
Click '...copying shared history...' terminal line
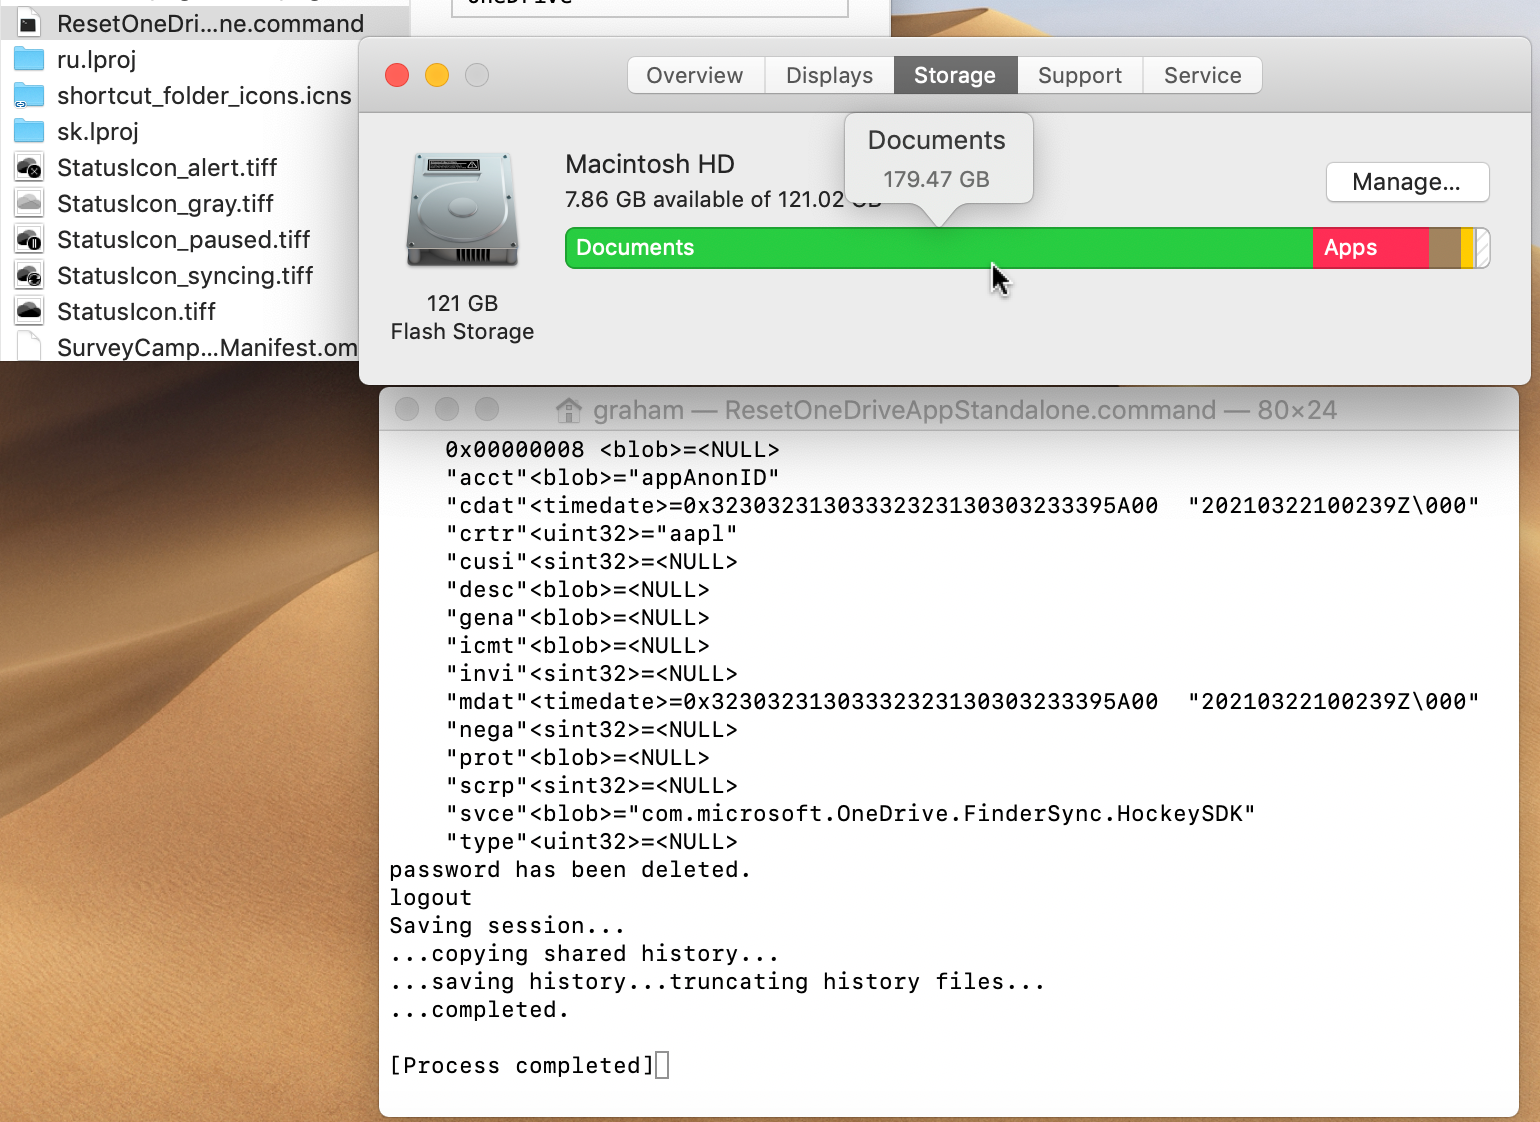(584, 954)
